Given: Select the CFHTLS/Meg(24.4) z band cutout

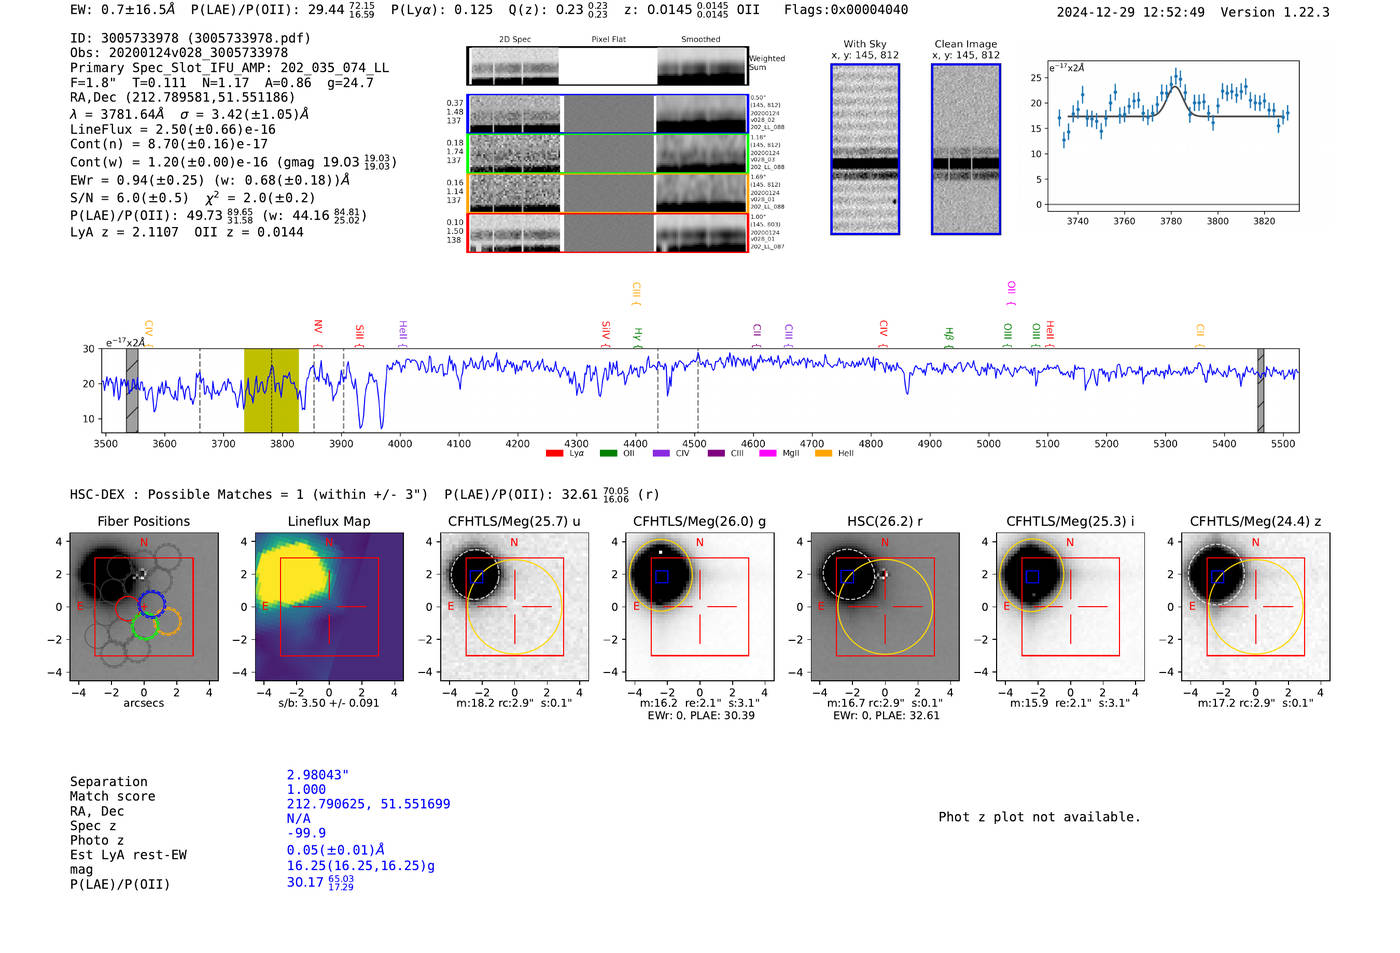Looking at the screenshot, I should [x=1256, y=607].
